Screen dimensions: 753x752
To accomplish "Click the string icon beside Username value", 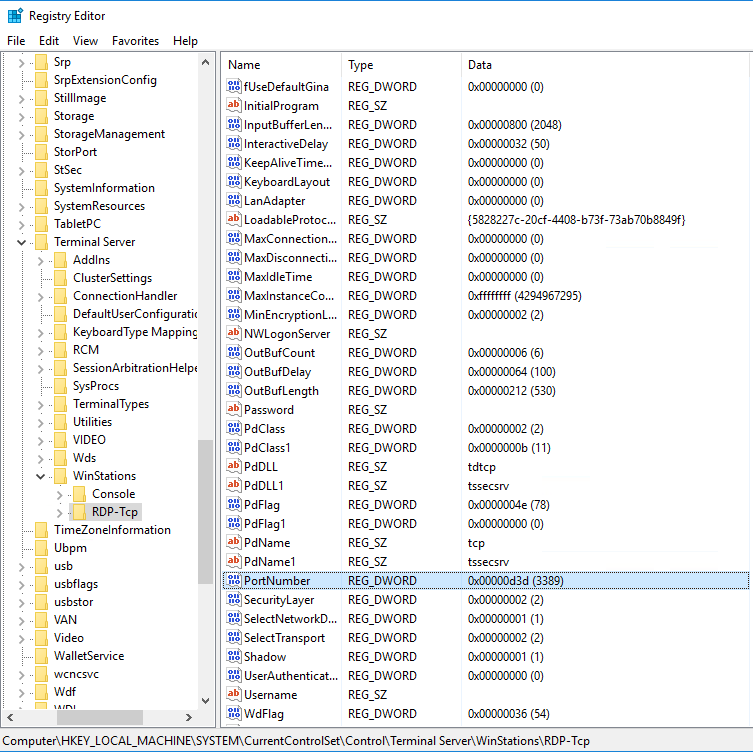I will coord(234,695).
